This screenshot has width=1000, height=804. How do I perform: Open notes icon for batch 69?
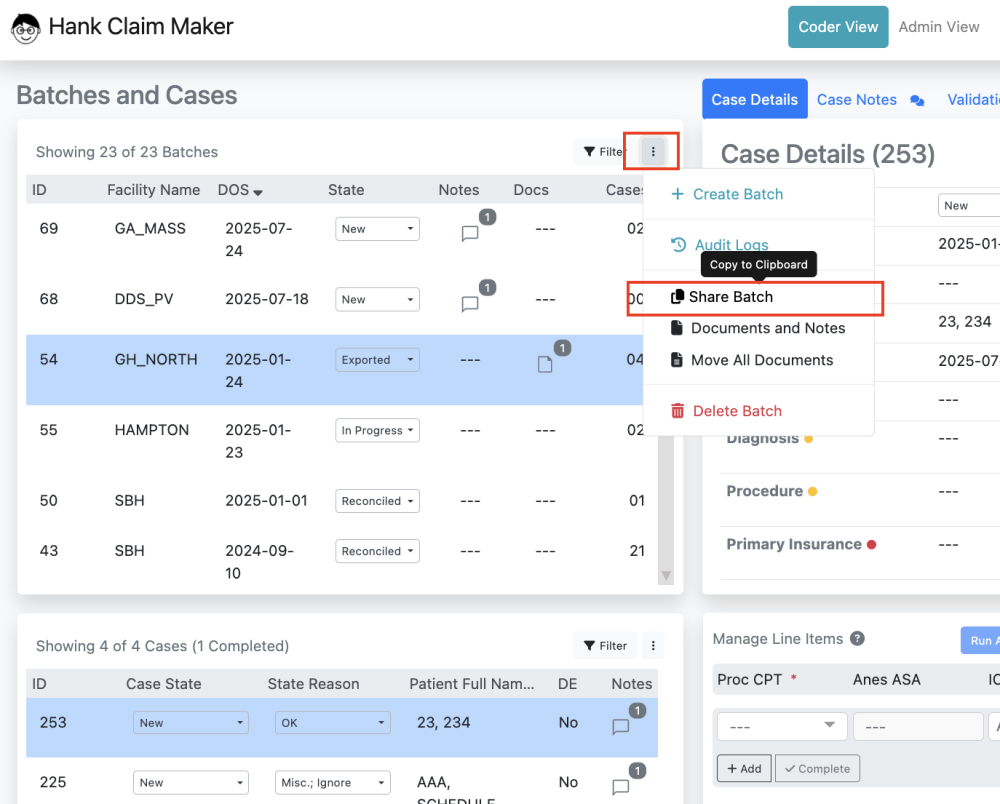point(470,233)
